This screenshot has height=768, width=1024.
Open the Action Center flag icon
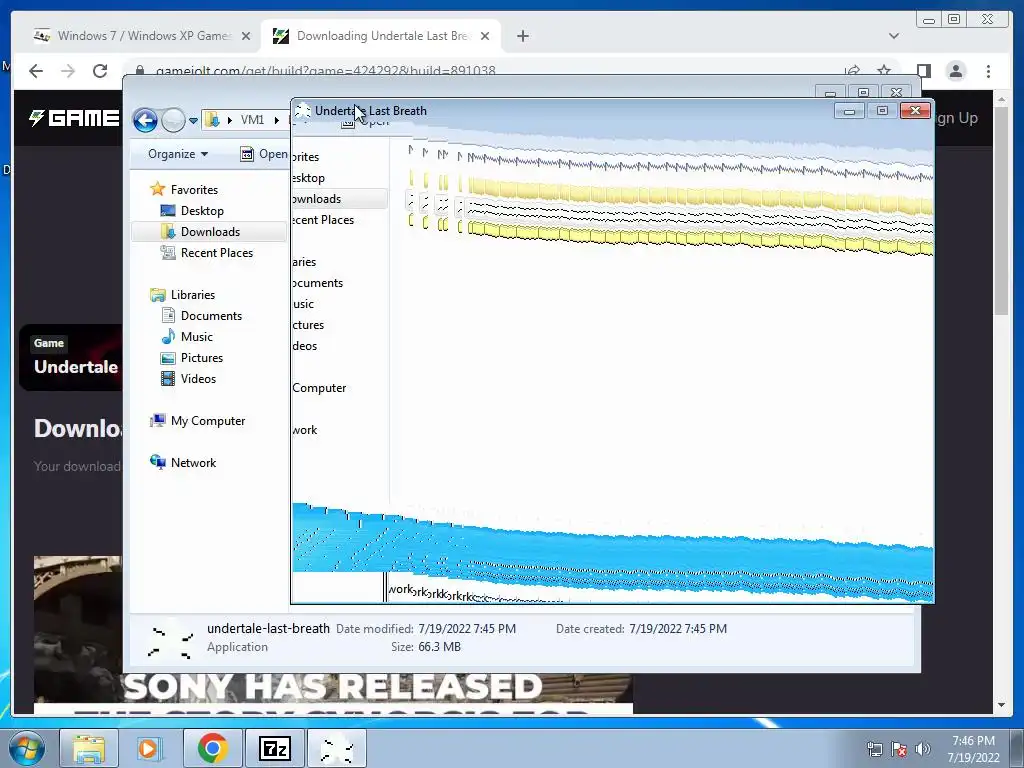pyautogui.click(x=899, y=749)
